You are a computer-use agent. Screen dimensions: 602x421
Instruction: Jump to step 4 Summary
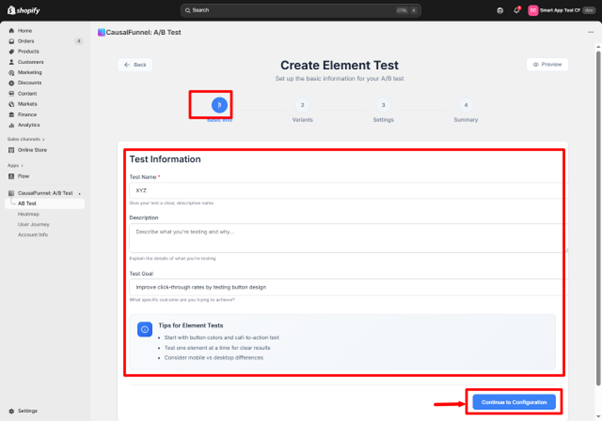[465, 105]
